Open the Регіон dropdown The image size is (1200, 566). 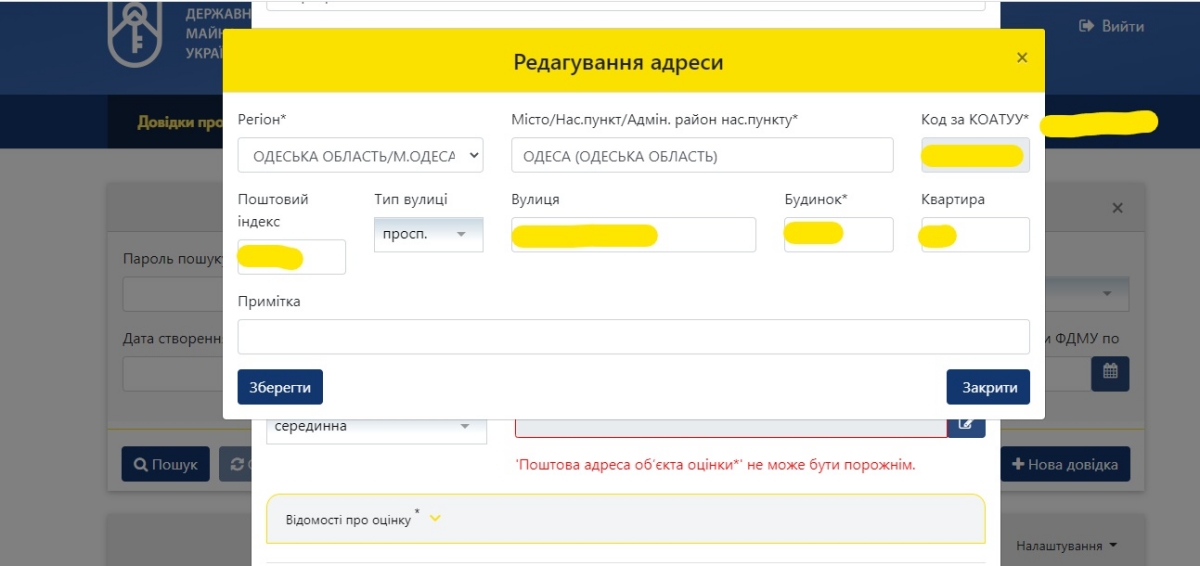coord(360,156)
